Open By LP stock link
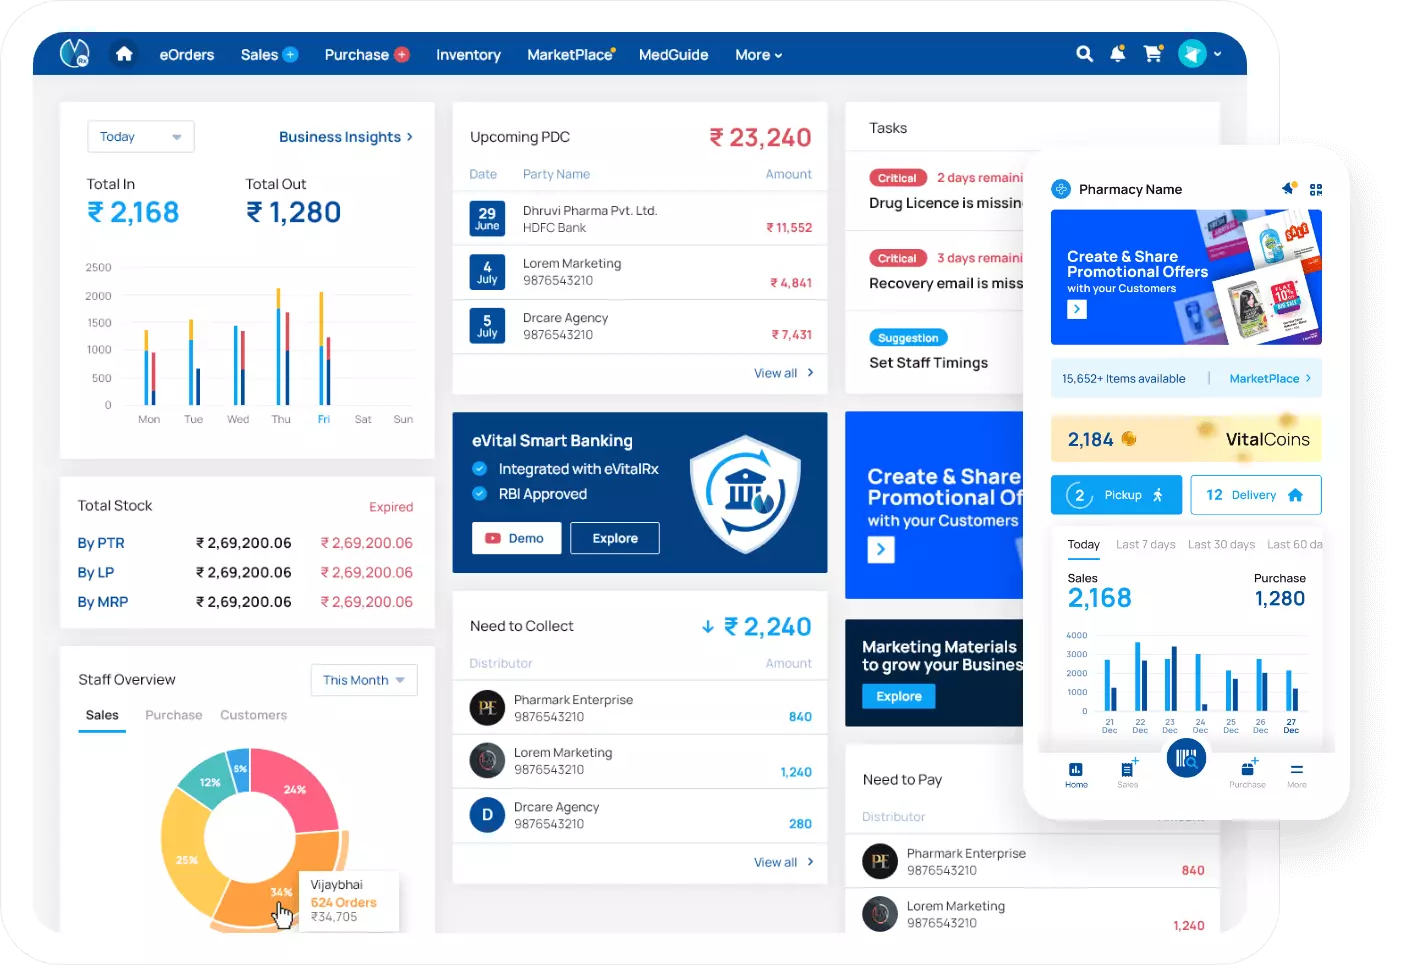1422x965 pixels. click(96, 573)
